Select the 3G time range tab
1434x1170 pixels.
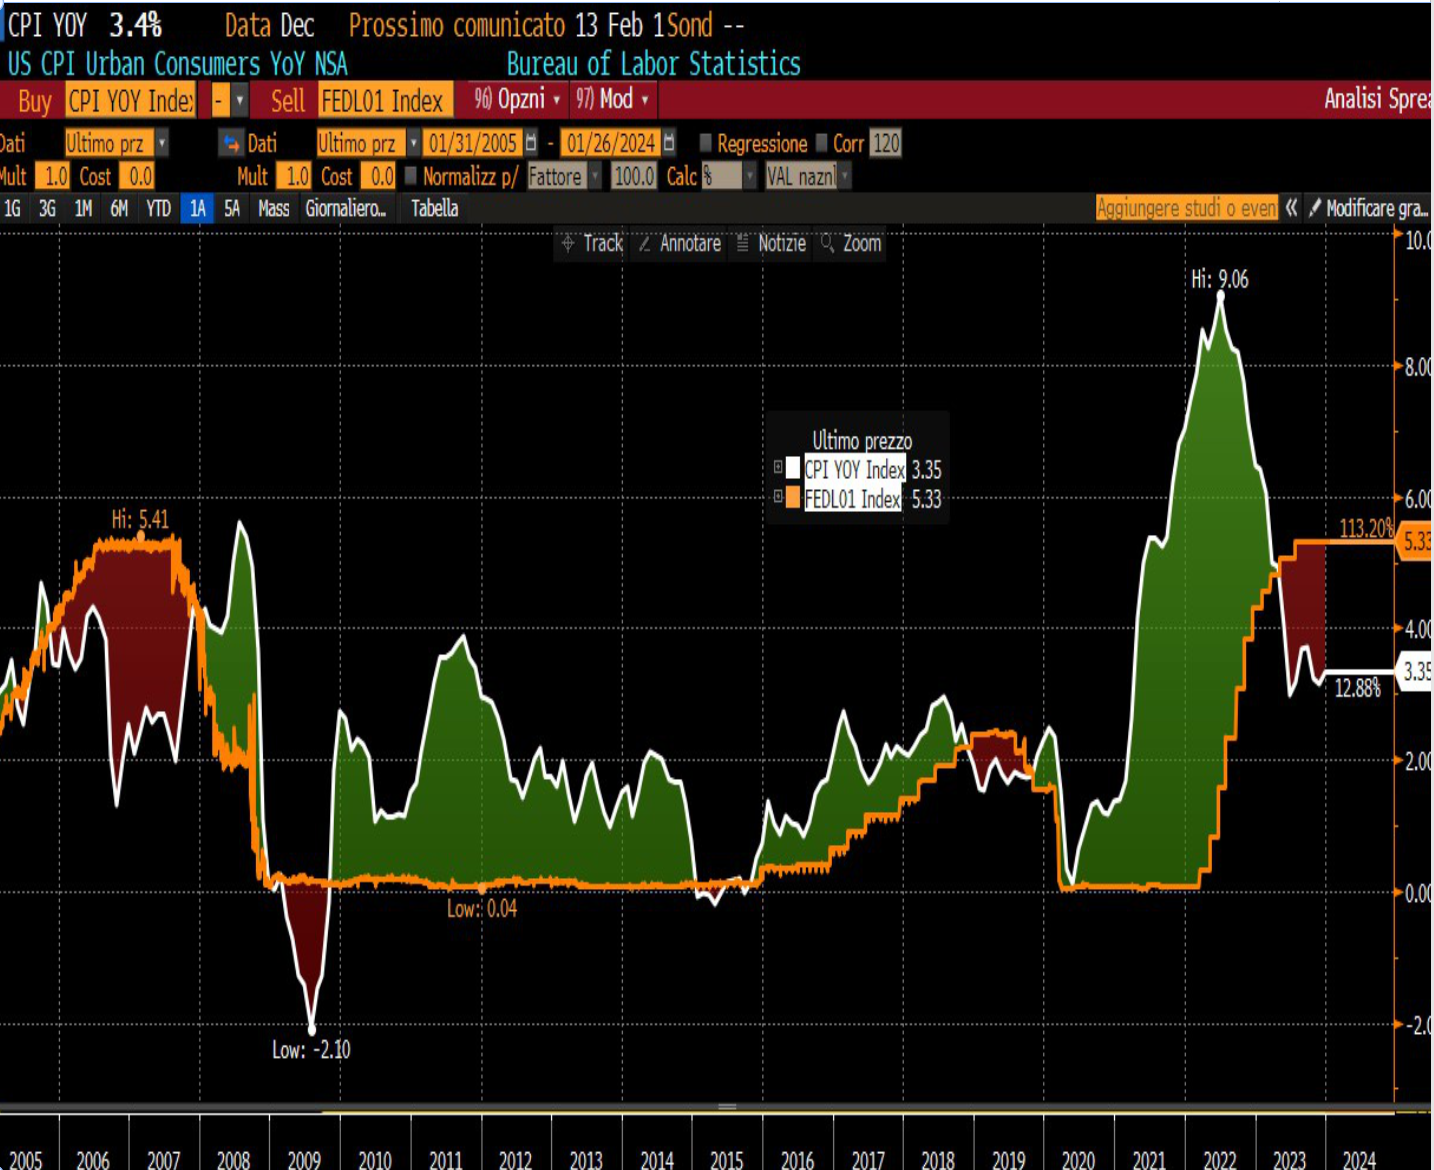point(47,208)
